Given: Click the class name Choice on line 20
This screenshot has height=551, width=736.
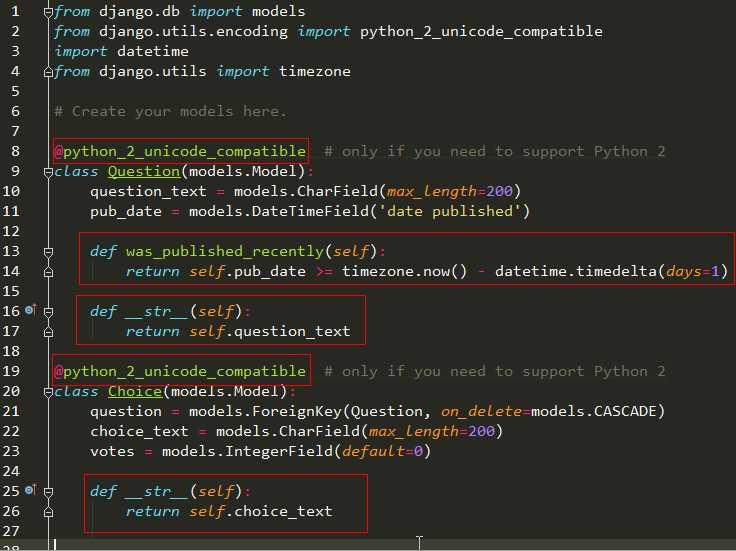Looking at the screenshot, I should pyautogui.click(x=135, y=391).
